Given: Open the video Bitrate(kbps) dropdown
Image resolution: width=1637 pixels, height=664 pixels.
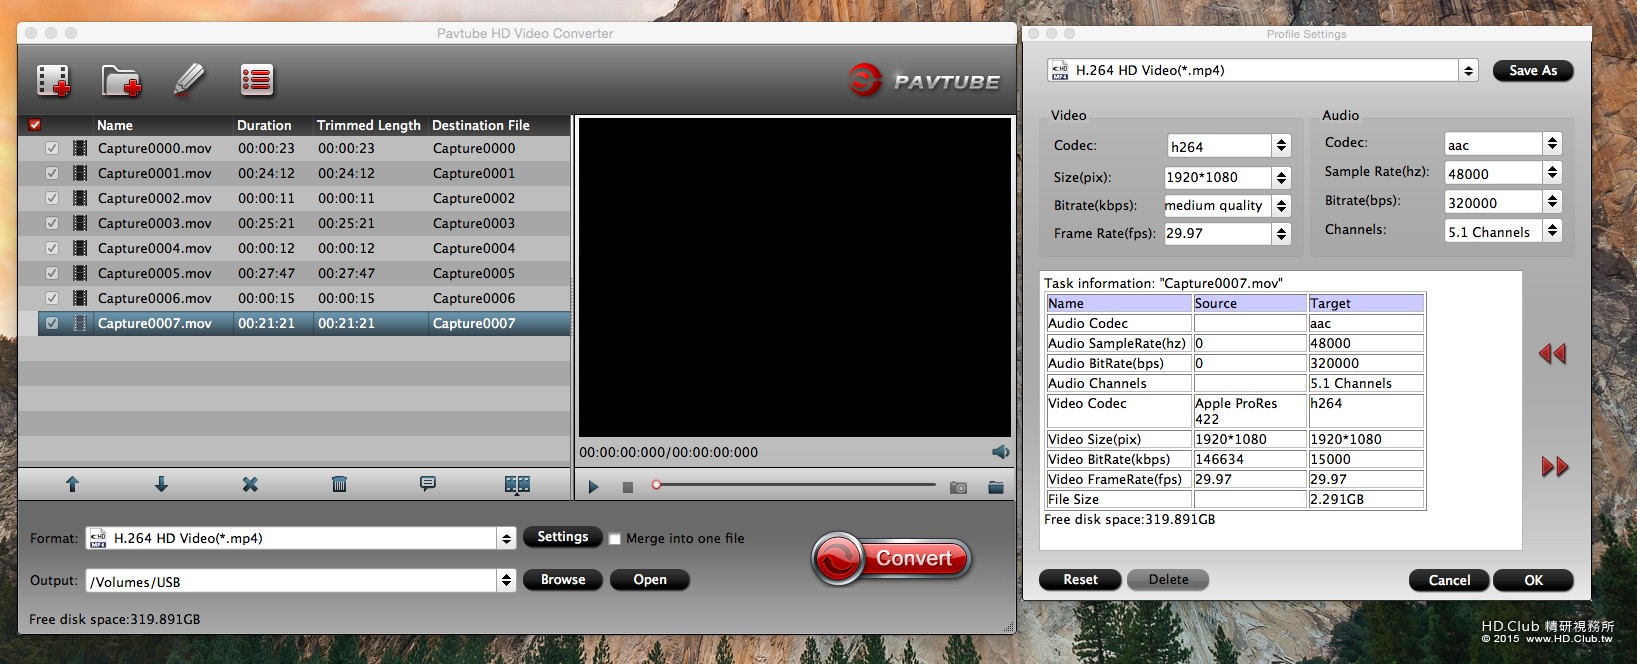Looking at the screenshot, I should point(1281,205).
